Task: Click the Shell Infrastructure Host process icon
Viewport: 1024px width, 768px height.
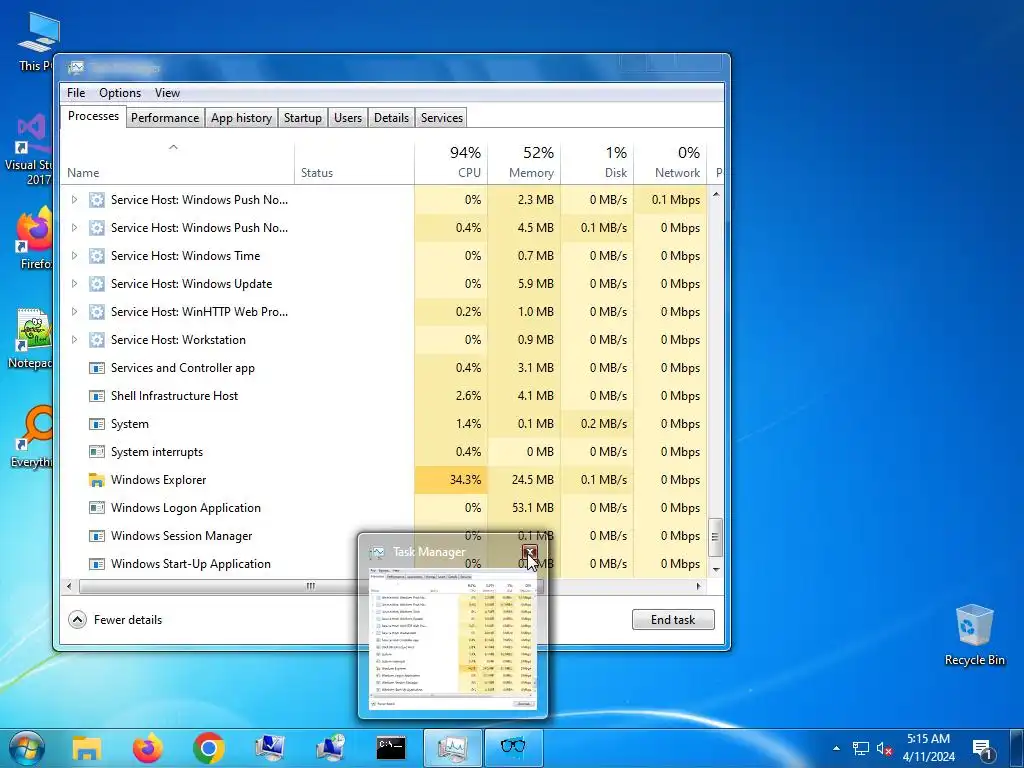Action: click(97, 396)
